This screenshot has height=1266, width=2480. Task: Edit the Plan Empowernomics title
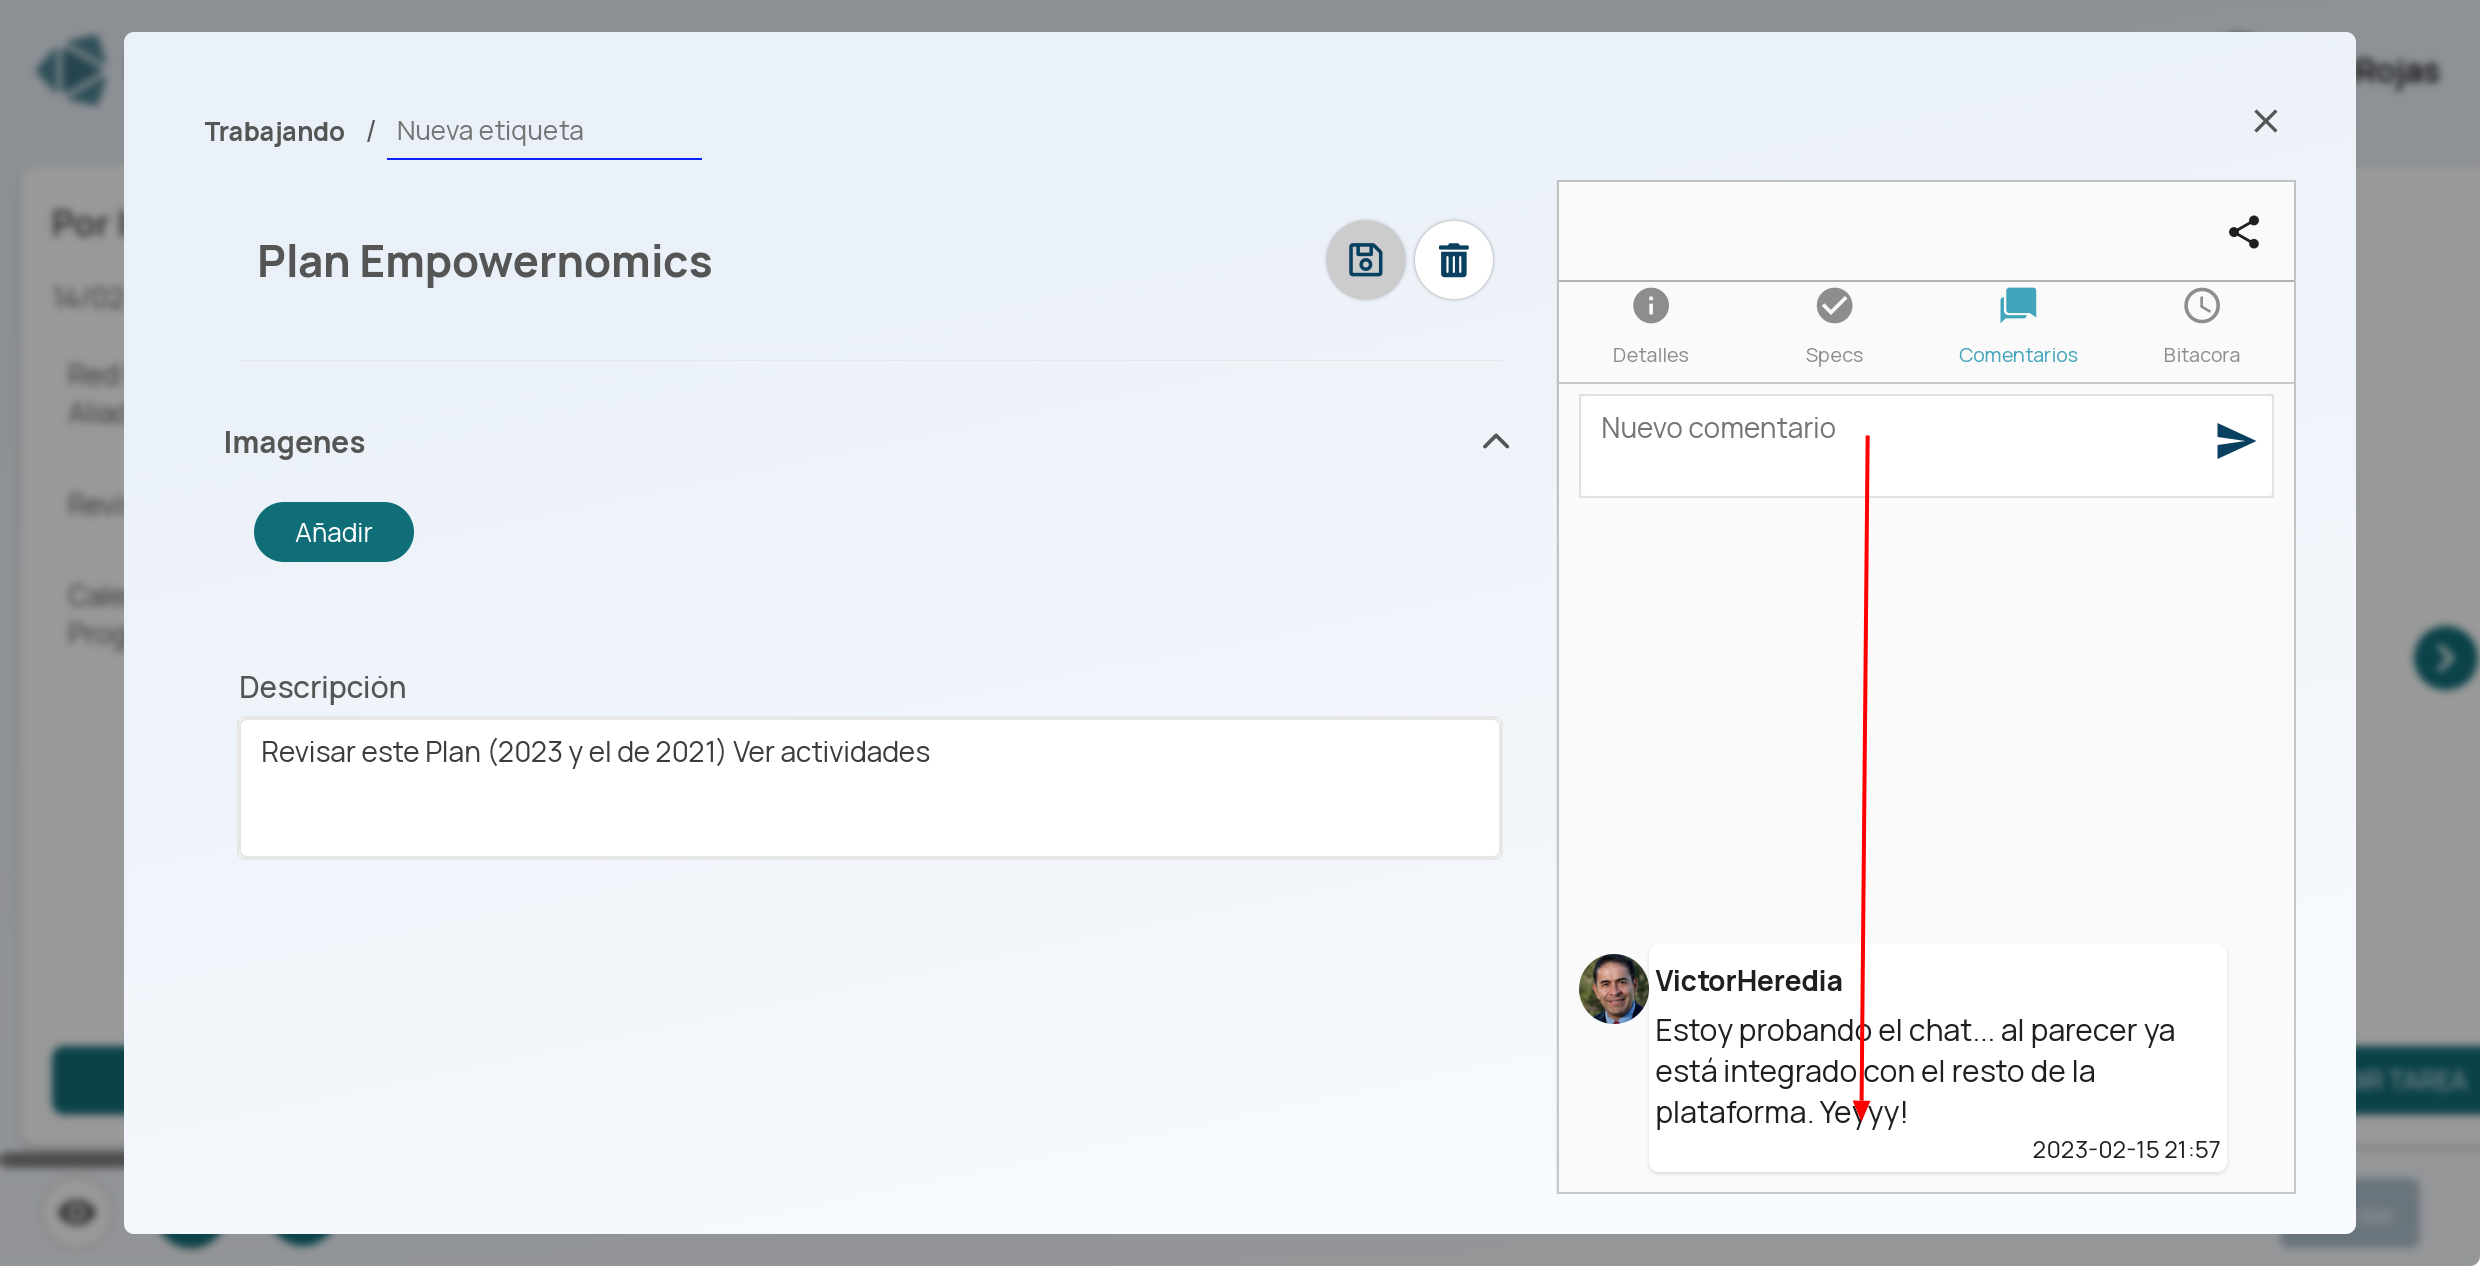tap(484, 262)
